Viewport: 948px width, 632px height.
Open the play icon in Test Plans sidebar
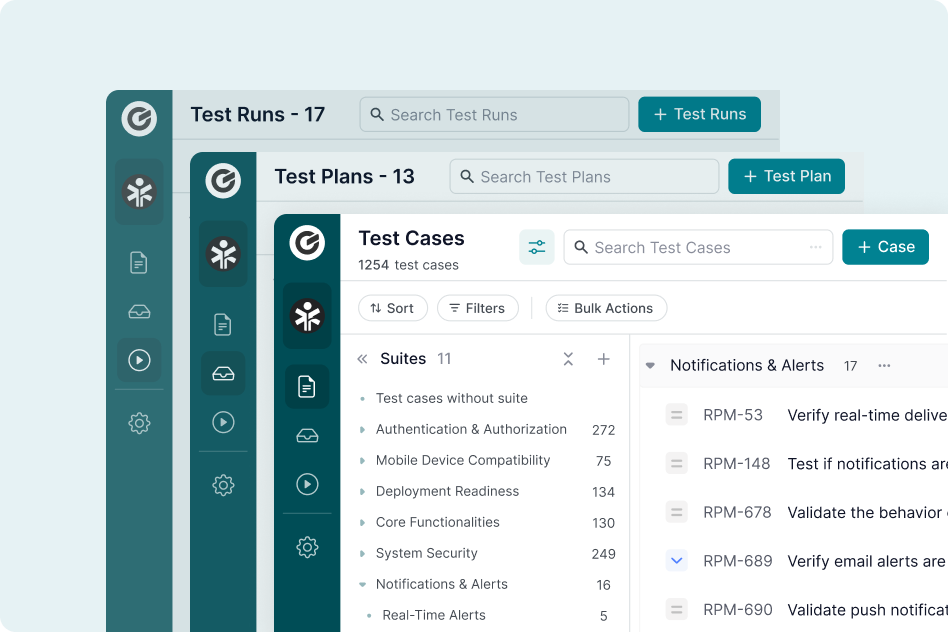223,422
